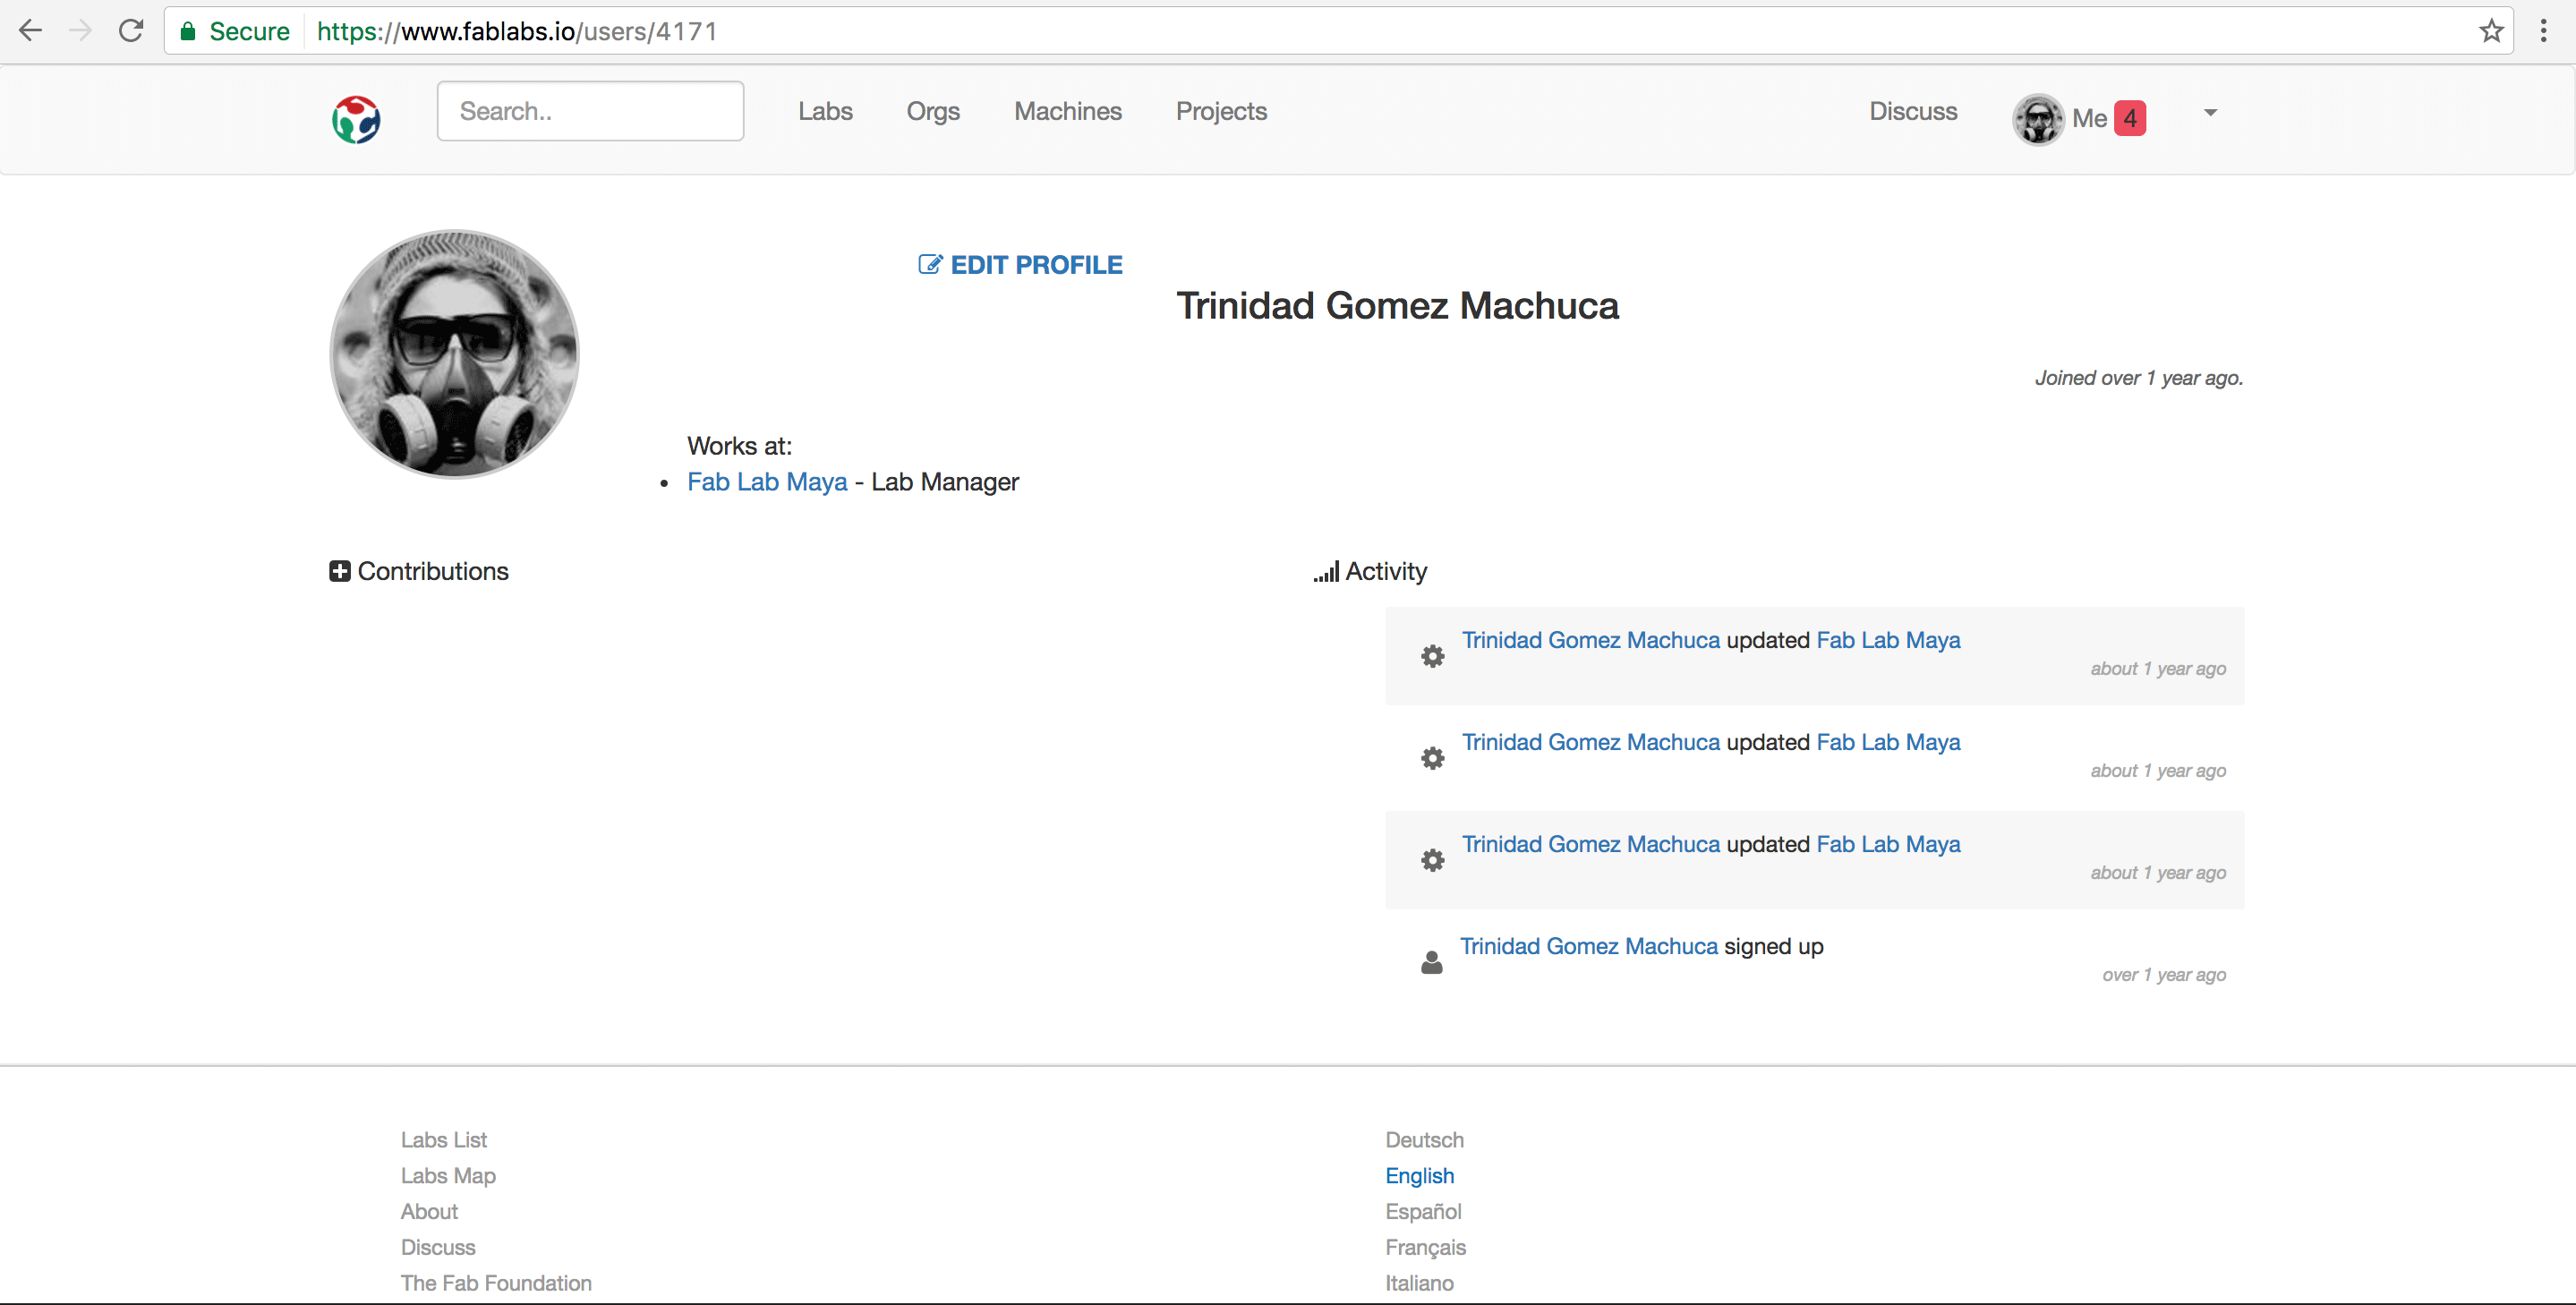The image size is (2576, 1305).
Task: Open Labs Map footer link
Action: 448,1175
